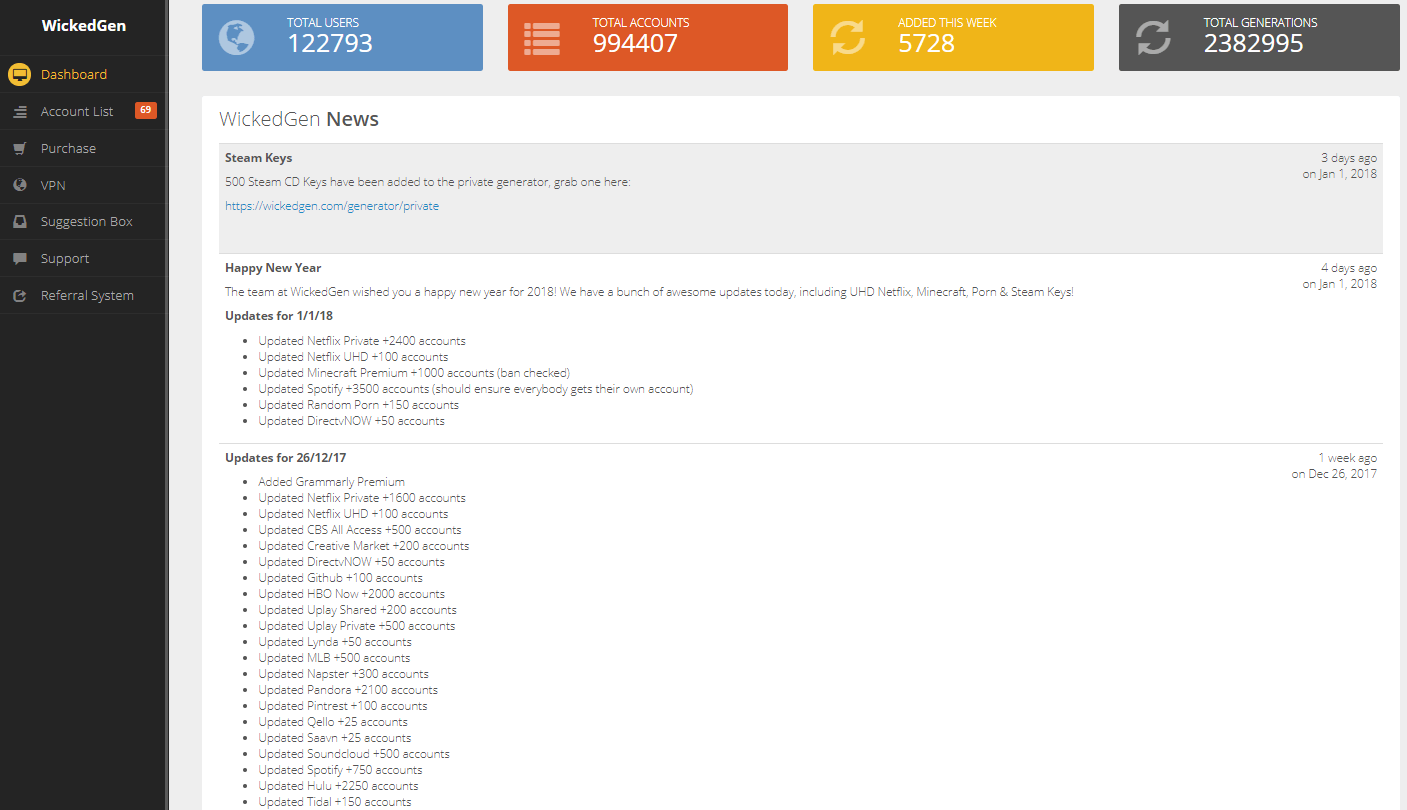Image resolution: width=1407 pixels, height=810 pixels.
Task: Click the Happy New Year news title
Action: [x=273, y=268]
